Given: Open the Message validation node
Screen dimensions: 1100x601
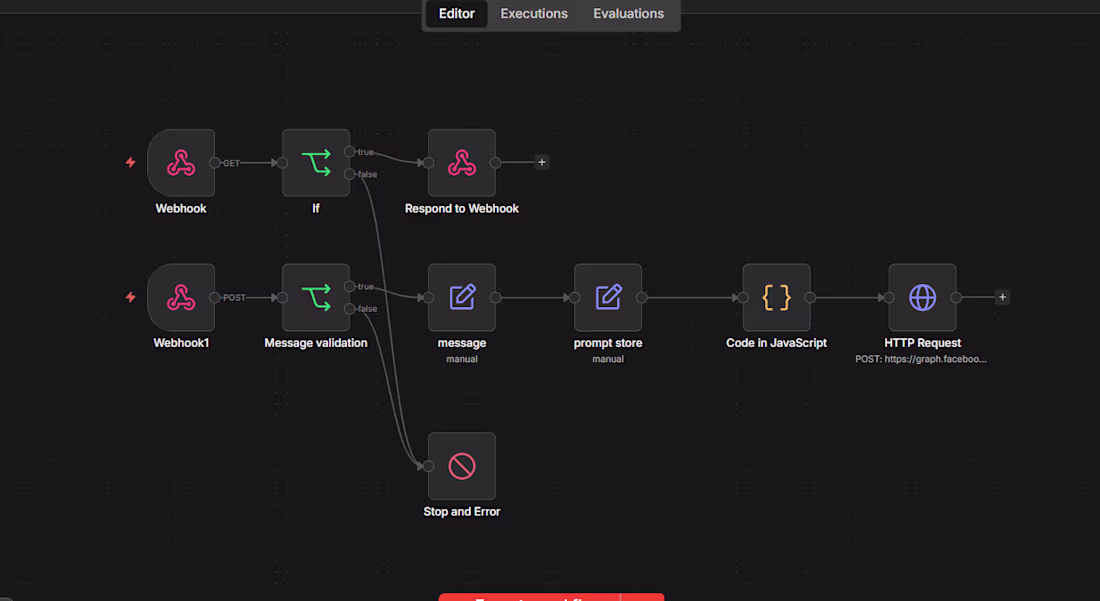Looking at the screenshot, I should [316, 297].
